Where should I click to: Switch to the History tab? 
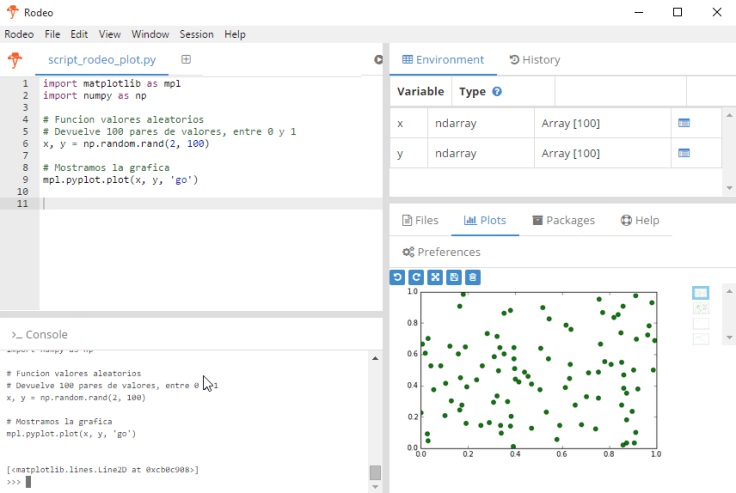point(534,60)
